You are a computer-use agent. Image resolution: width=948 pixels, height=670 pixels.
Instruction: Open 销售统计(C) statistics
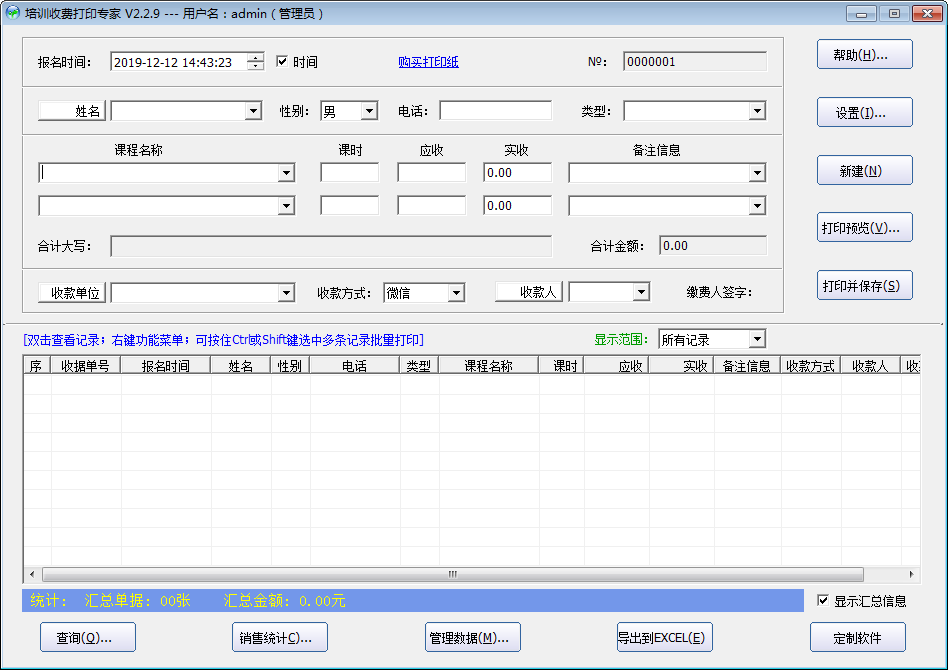[280, 637]
